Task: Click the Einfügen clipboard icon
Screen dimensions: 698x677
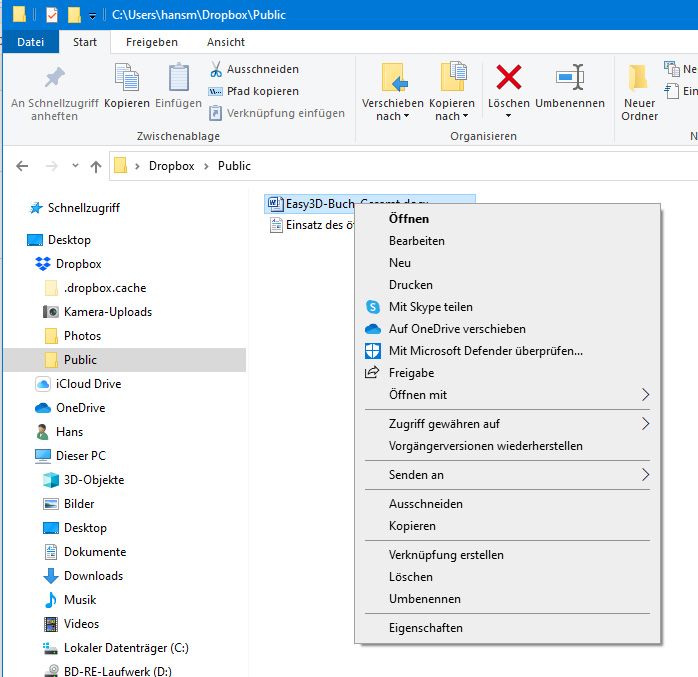Action: (x=178, y=78)
